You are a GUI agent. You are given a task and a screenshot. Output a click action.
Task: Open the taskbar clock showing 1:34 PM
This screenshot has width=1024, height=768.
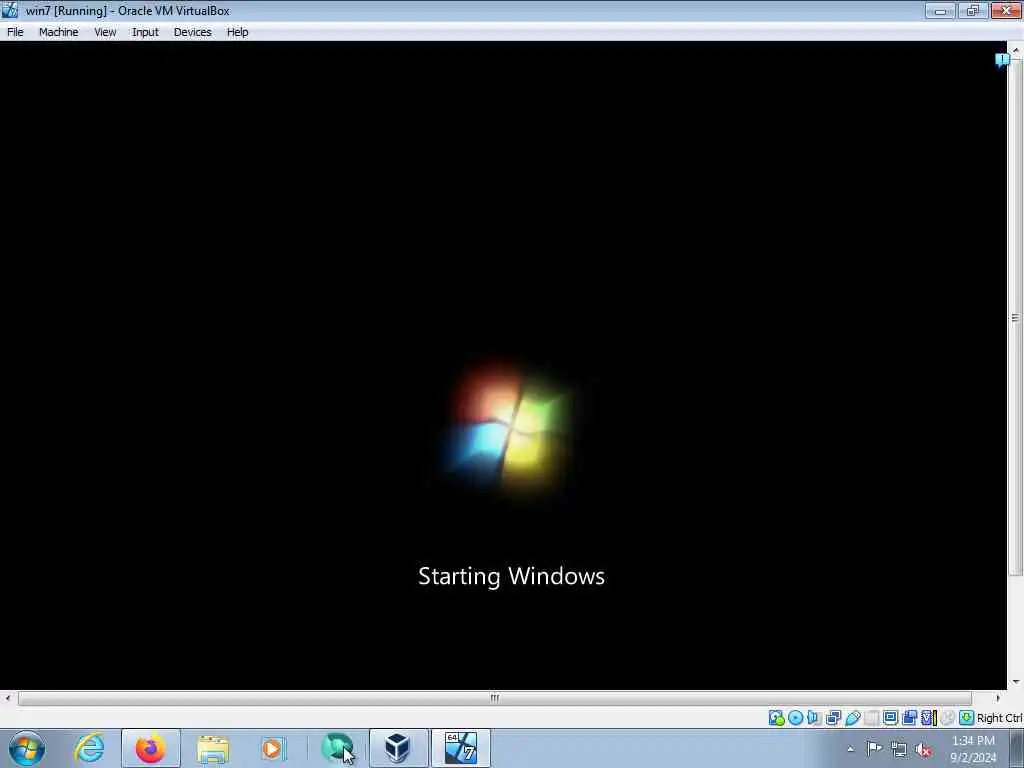point(974,749)
